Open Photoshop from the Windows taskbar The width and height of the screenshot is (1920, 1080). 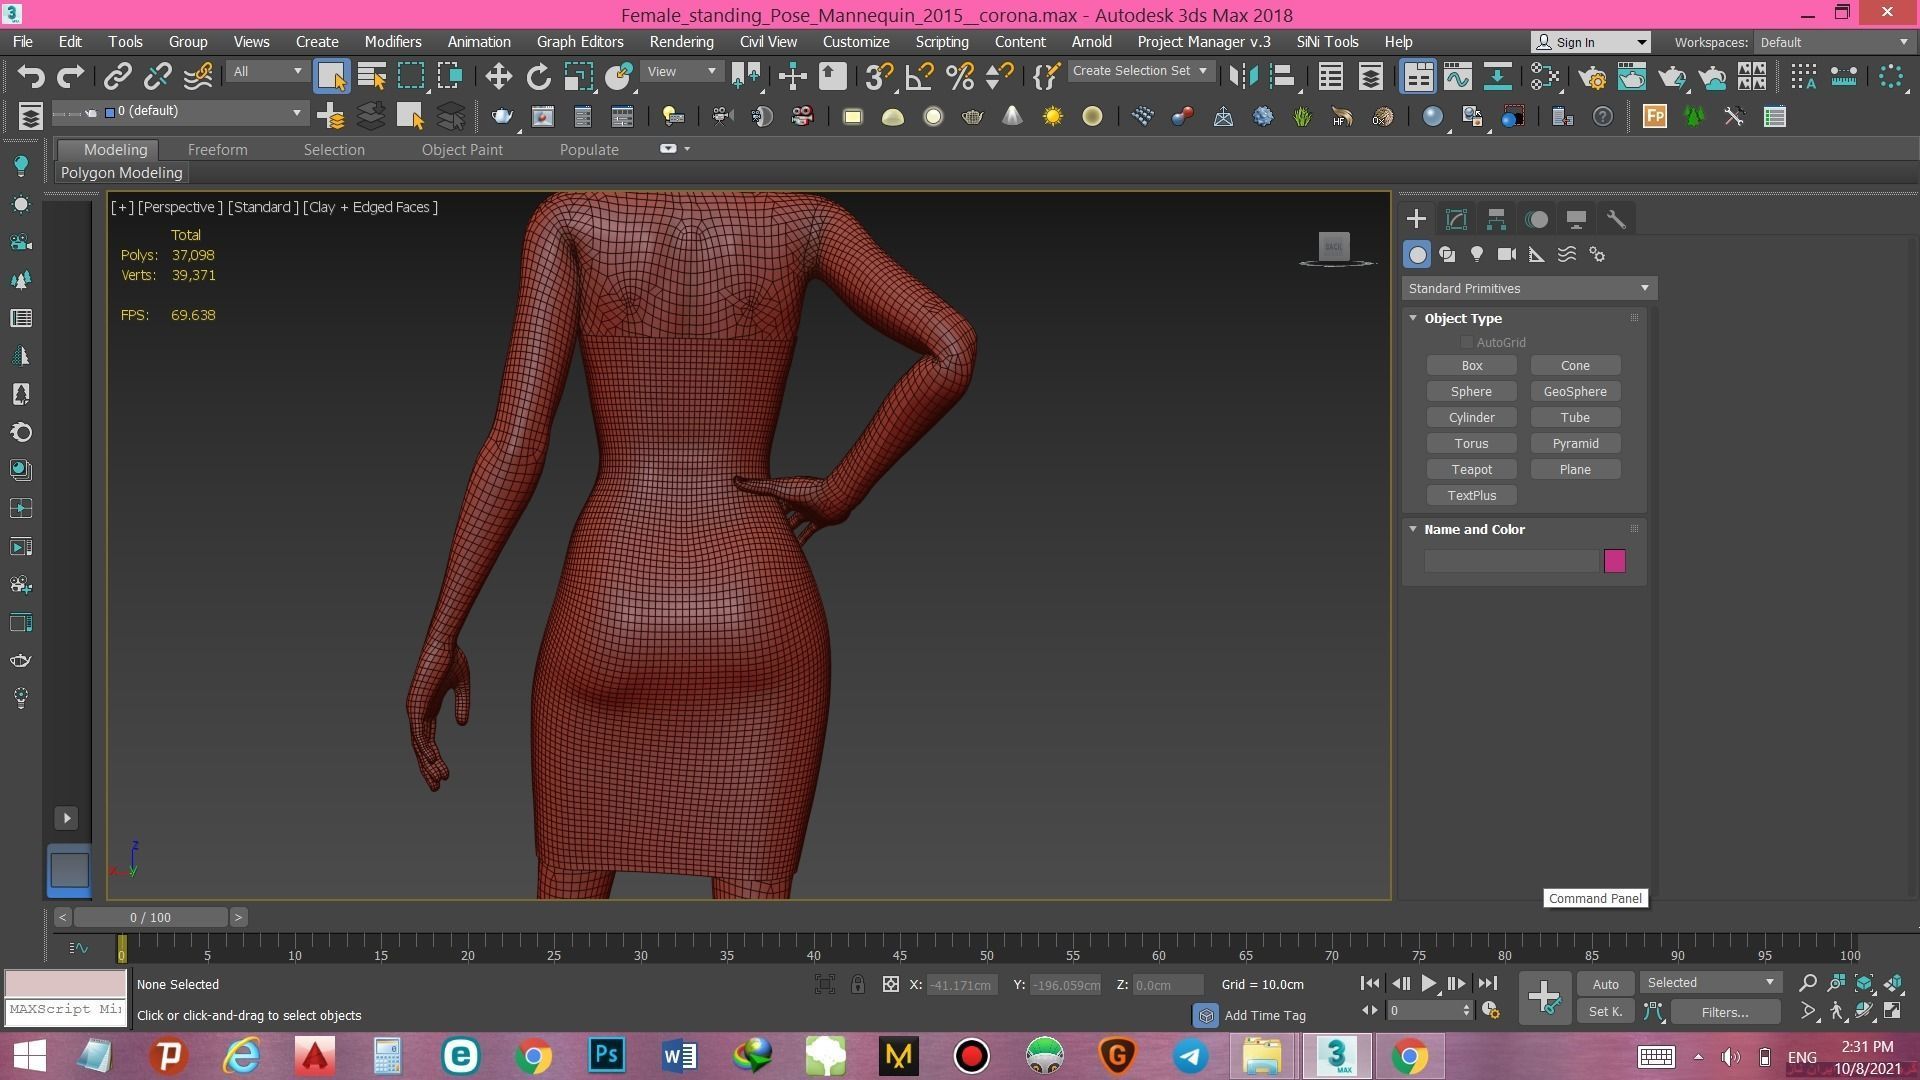[x=606, y=1056]
